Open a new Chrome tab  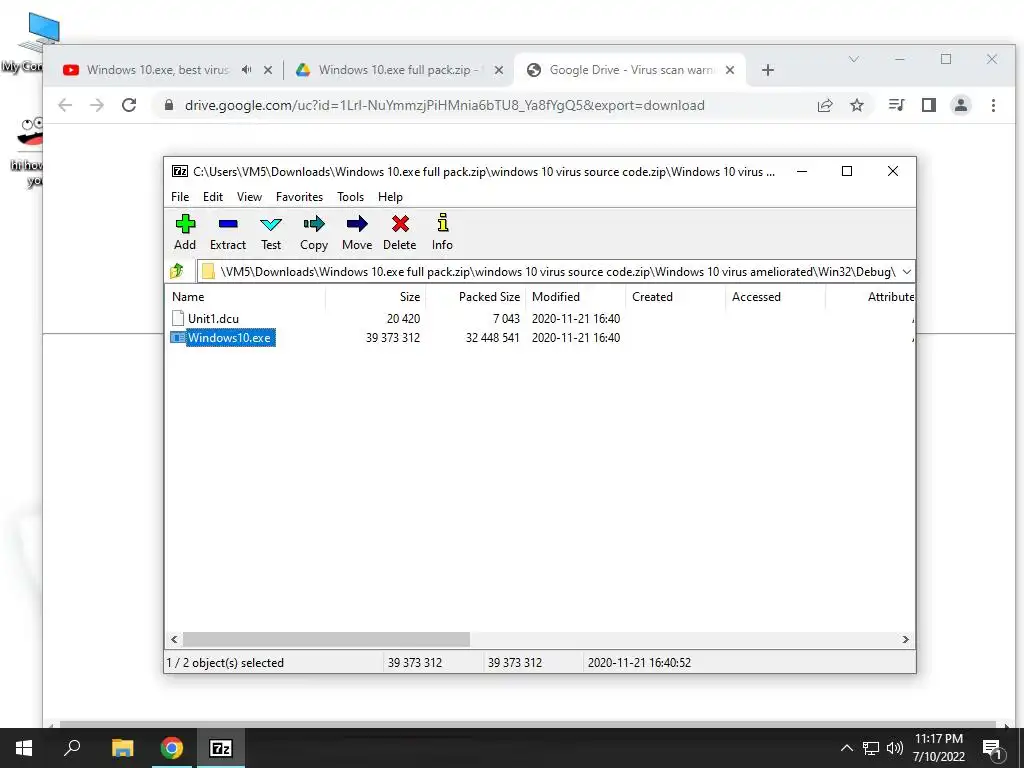click(x=768, y=70)
